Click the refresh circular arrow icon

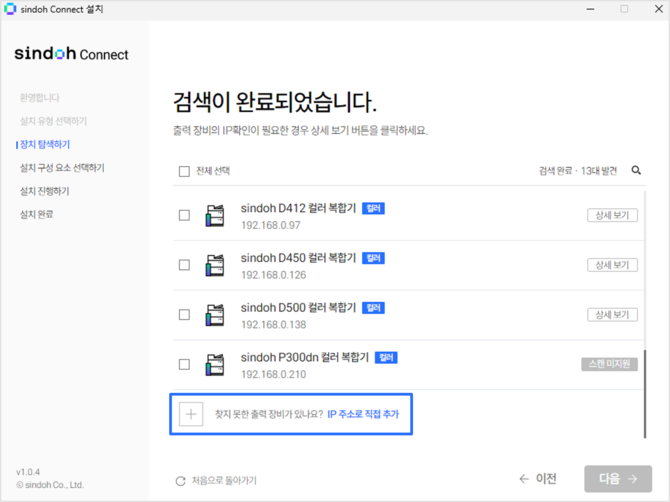click(181, 481)
